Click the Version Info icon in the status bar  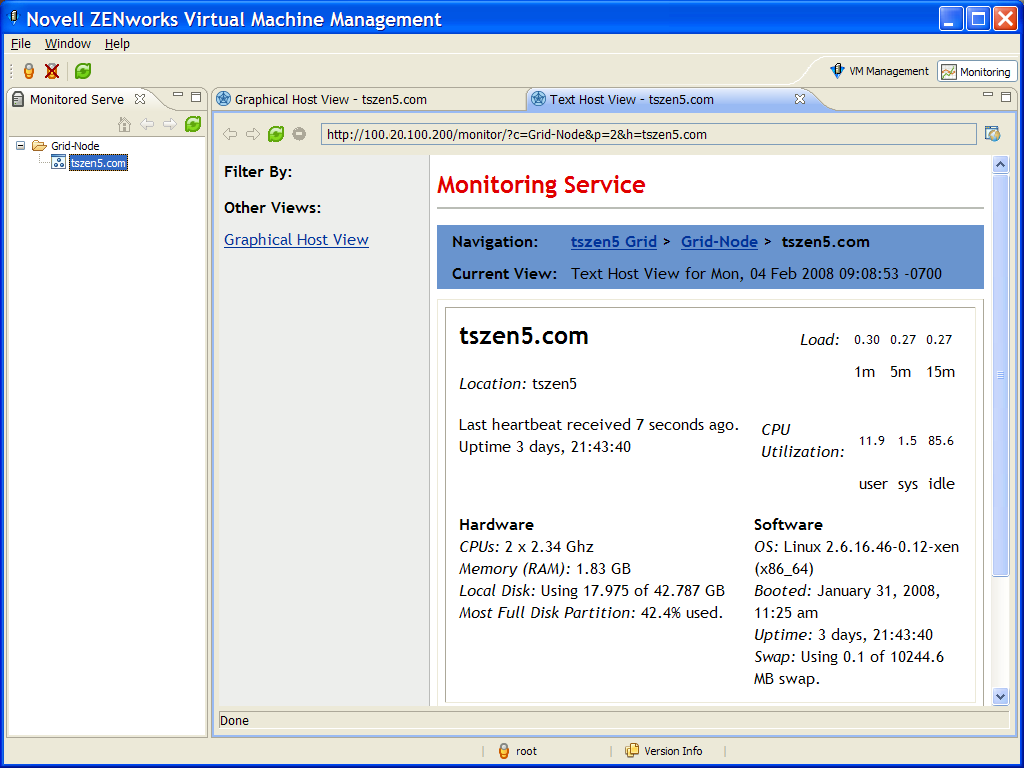tap(630, 751)
